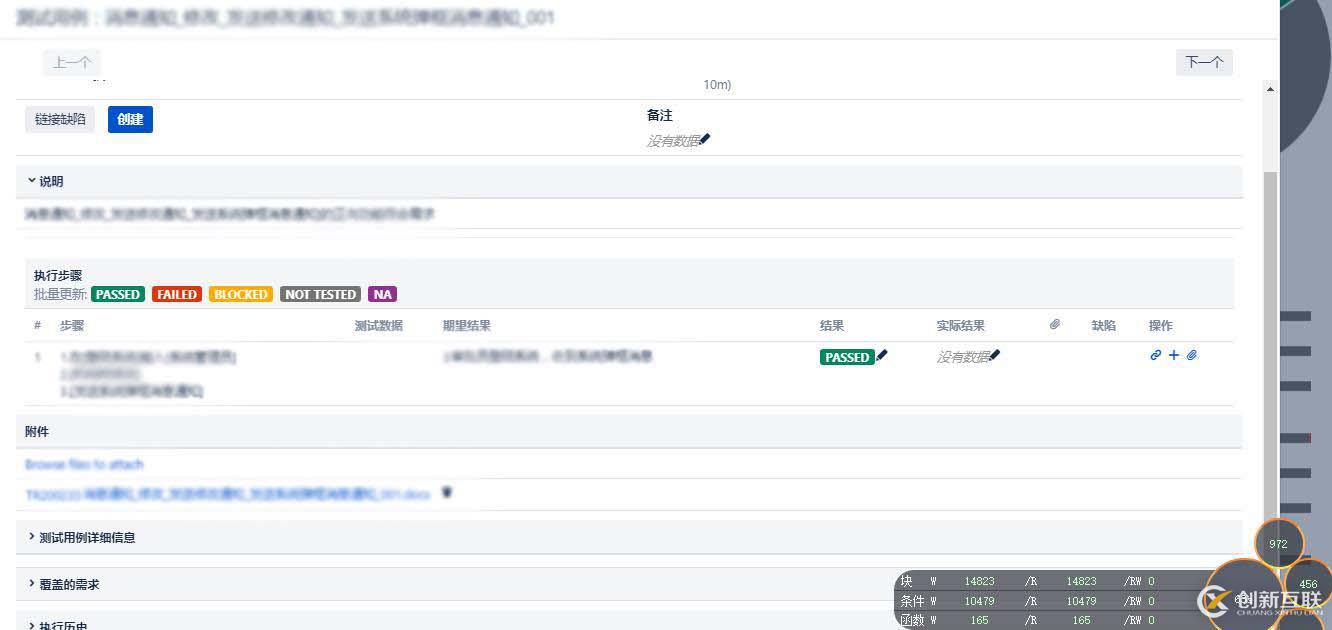Edit the actual result with the pencil icon
This screenshot has width=1332, height=630.
coord(995,356)
